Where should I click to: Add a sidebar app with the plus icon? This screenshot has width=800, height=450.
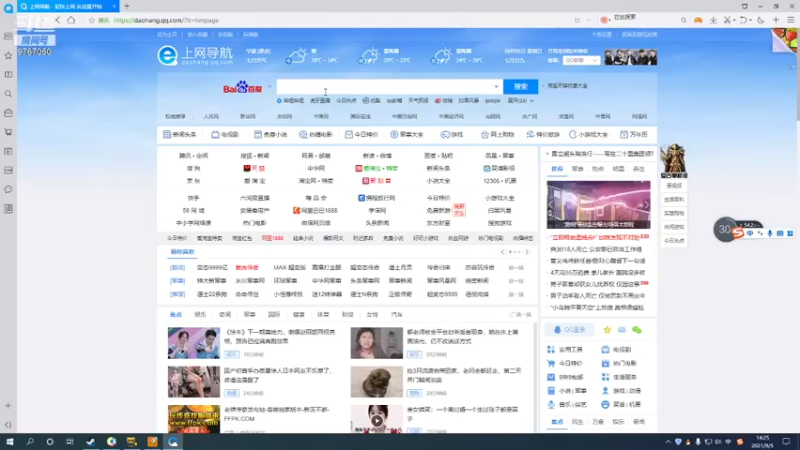8,406
